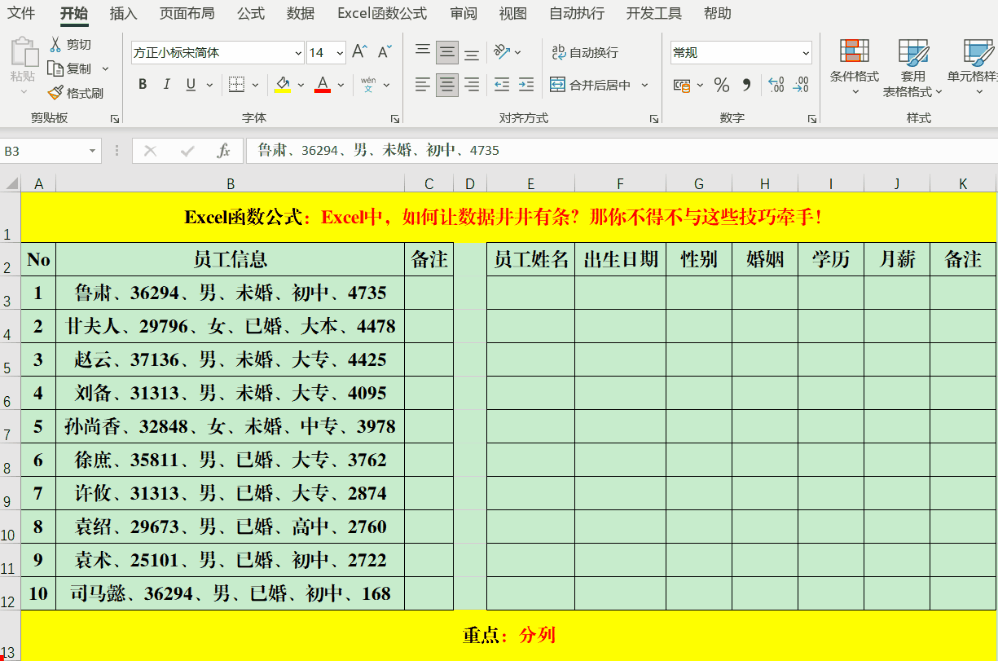Decrease font size with small A icon
The image size is (998, 661).
pos(384,52)
